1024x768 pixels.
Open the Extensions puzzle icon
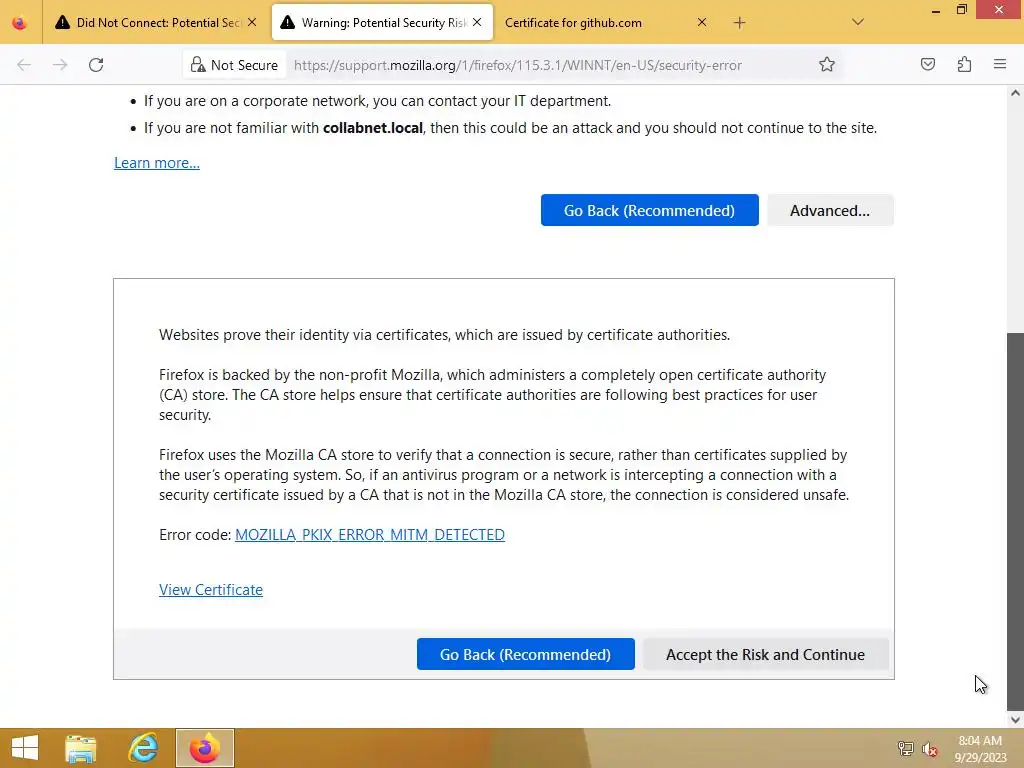(x=964, y=64)
